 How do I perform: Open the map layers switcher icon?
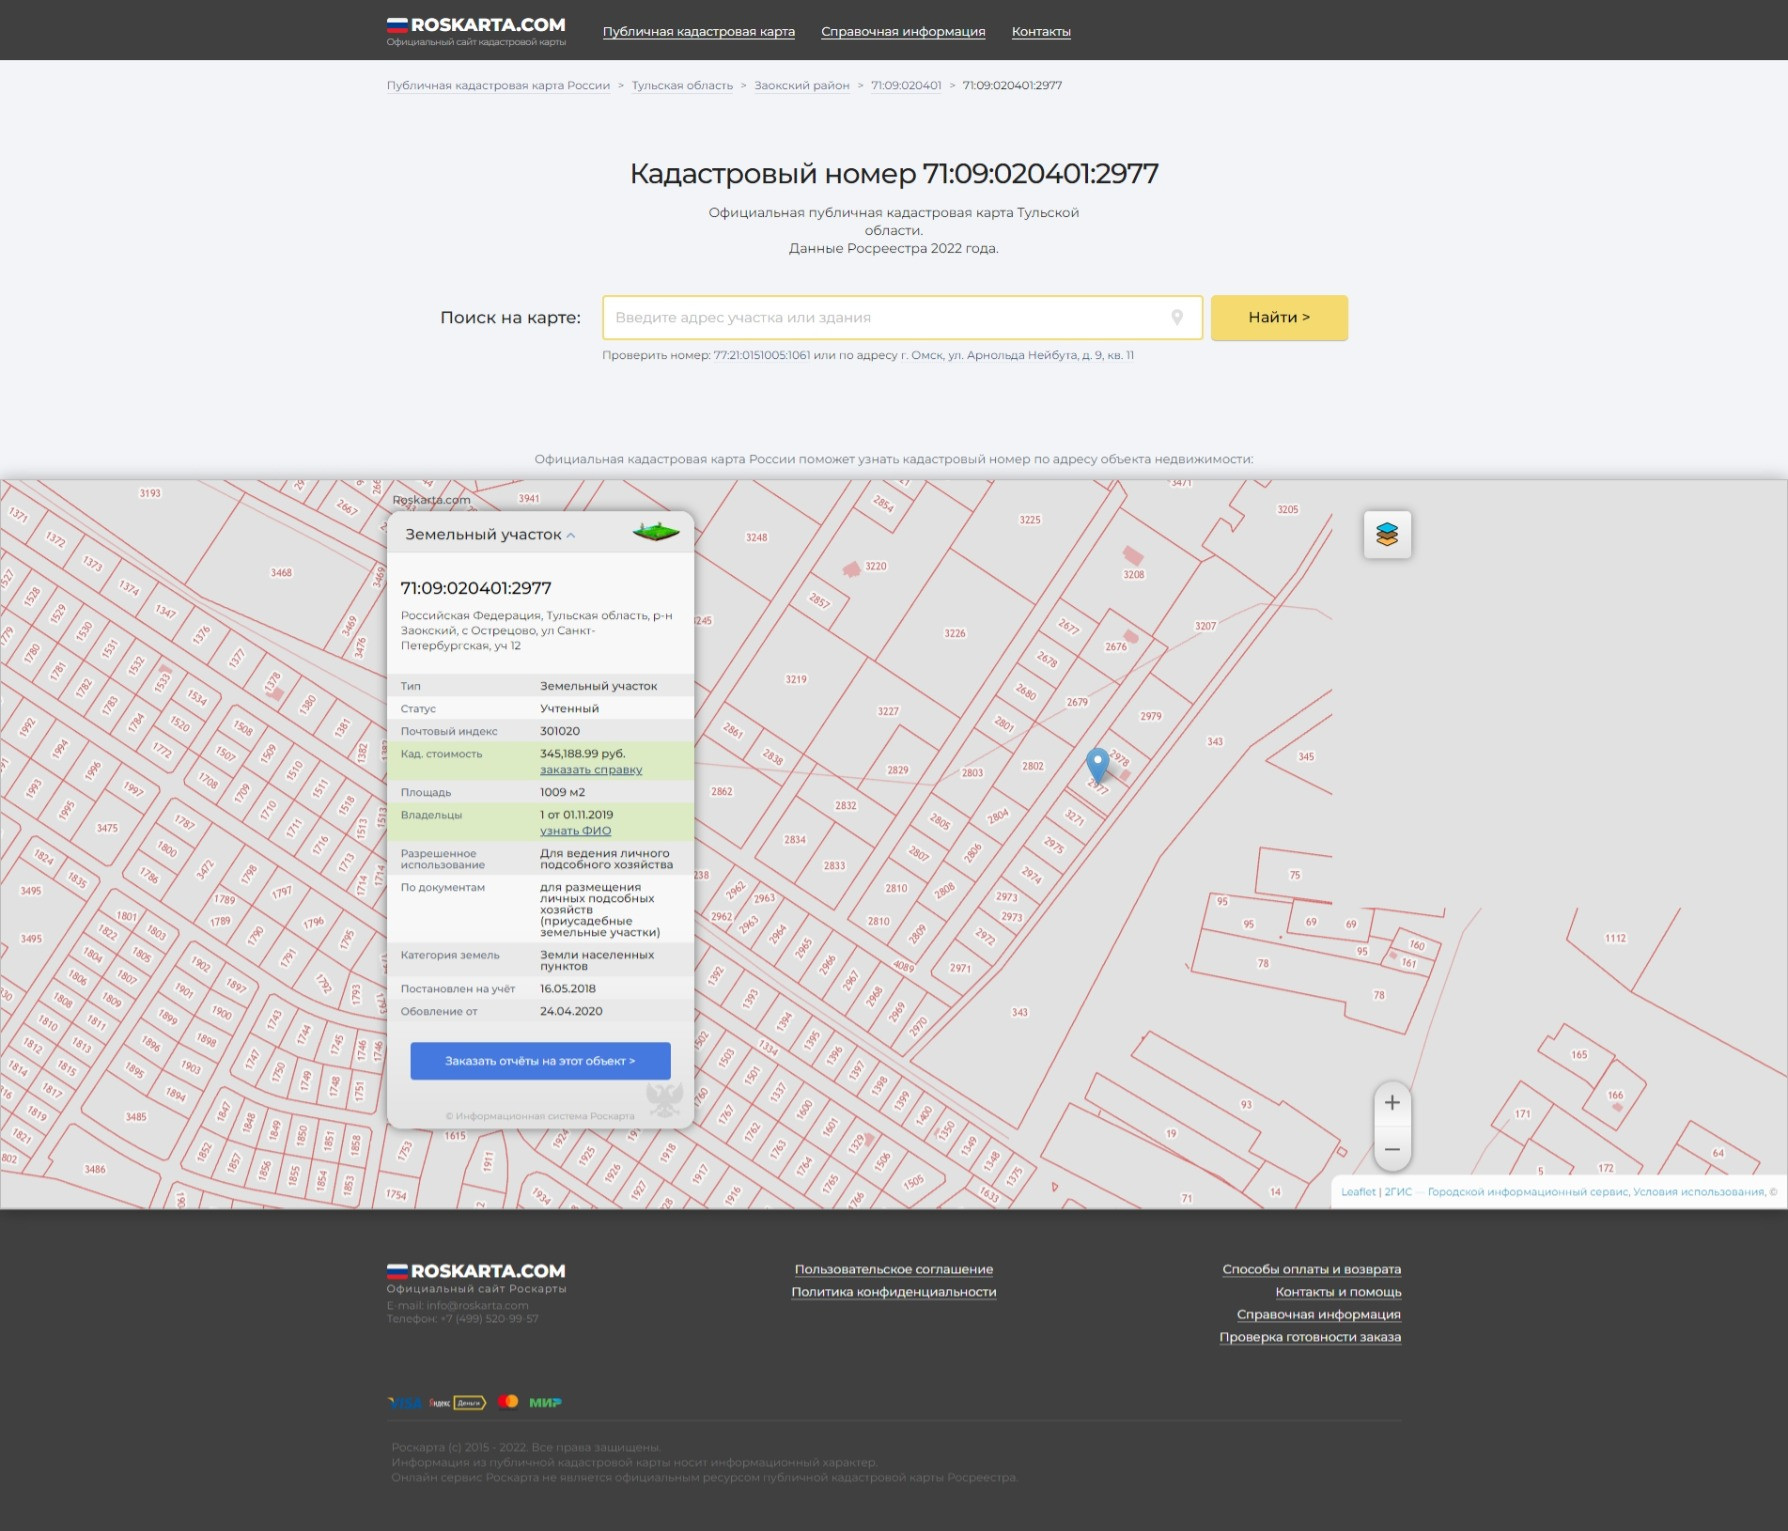click(x=1386, y=535)
